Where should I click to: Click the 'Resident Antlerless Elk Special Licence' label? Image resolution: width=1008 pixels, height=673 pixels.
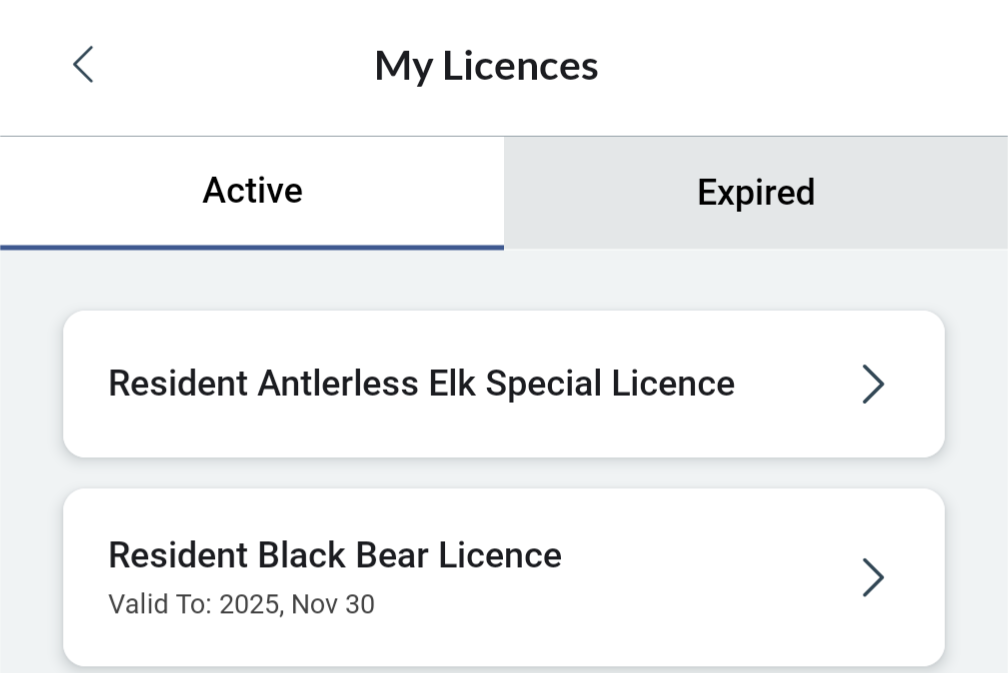(421, 383)
